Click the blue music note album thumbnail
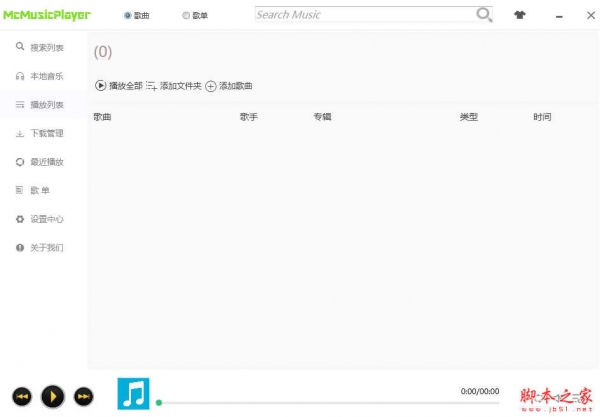Screen dimensions: 600x417 [133, 394]
